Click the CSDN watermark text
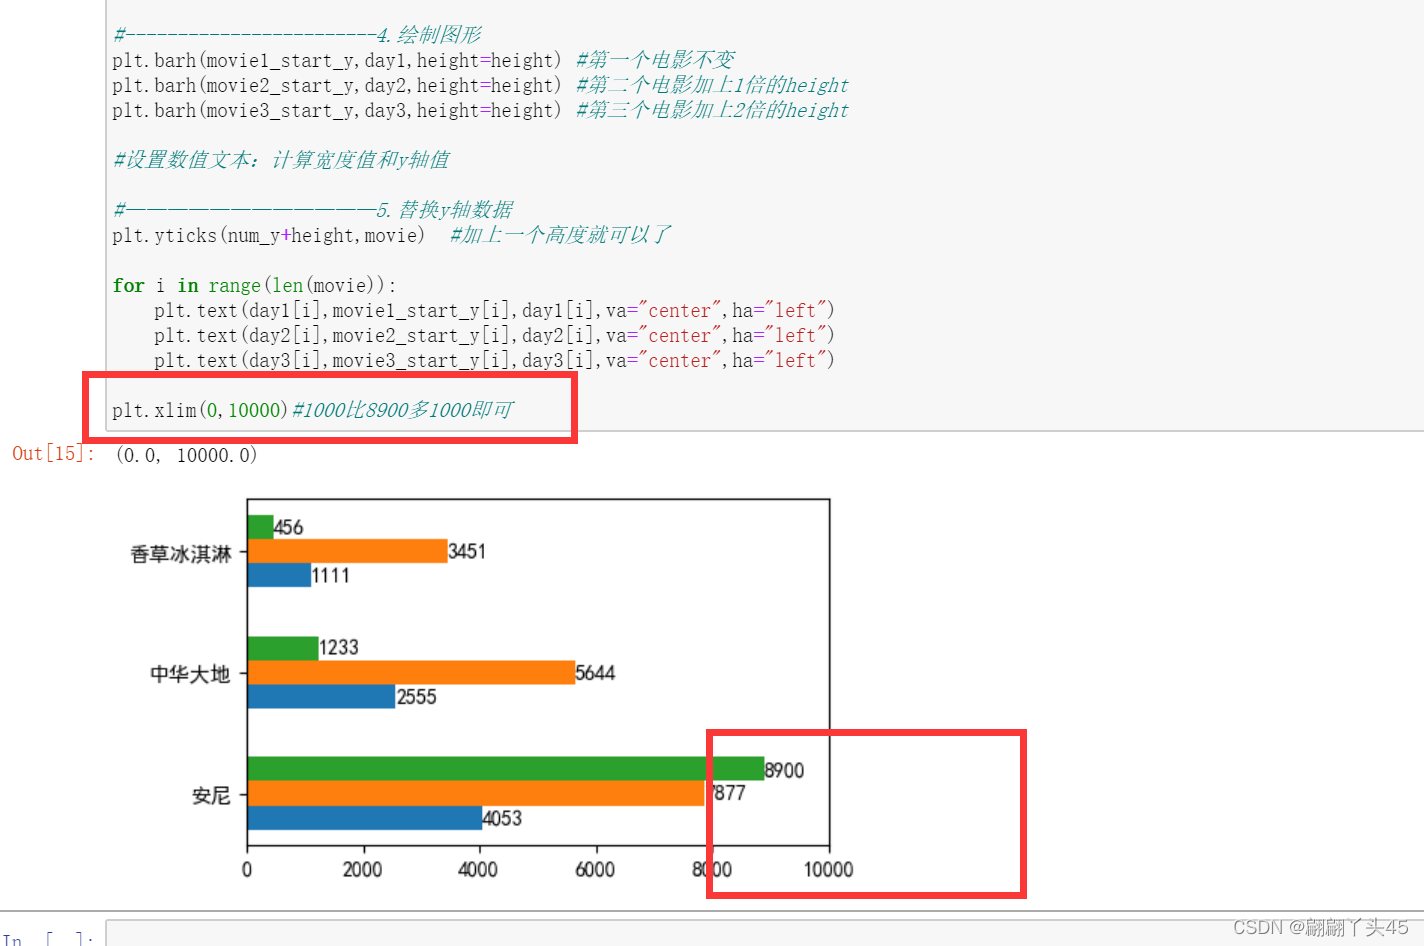This screenshot has height=946, width=1424. click(x=1320, y=928)
